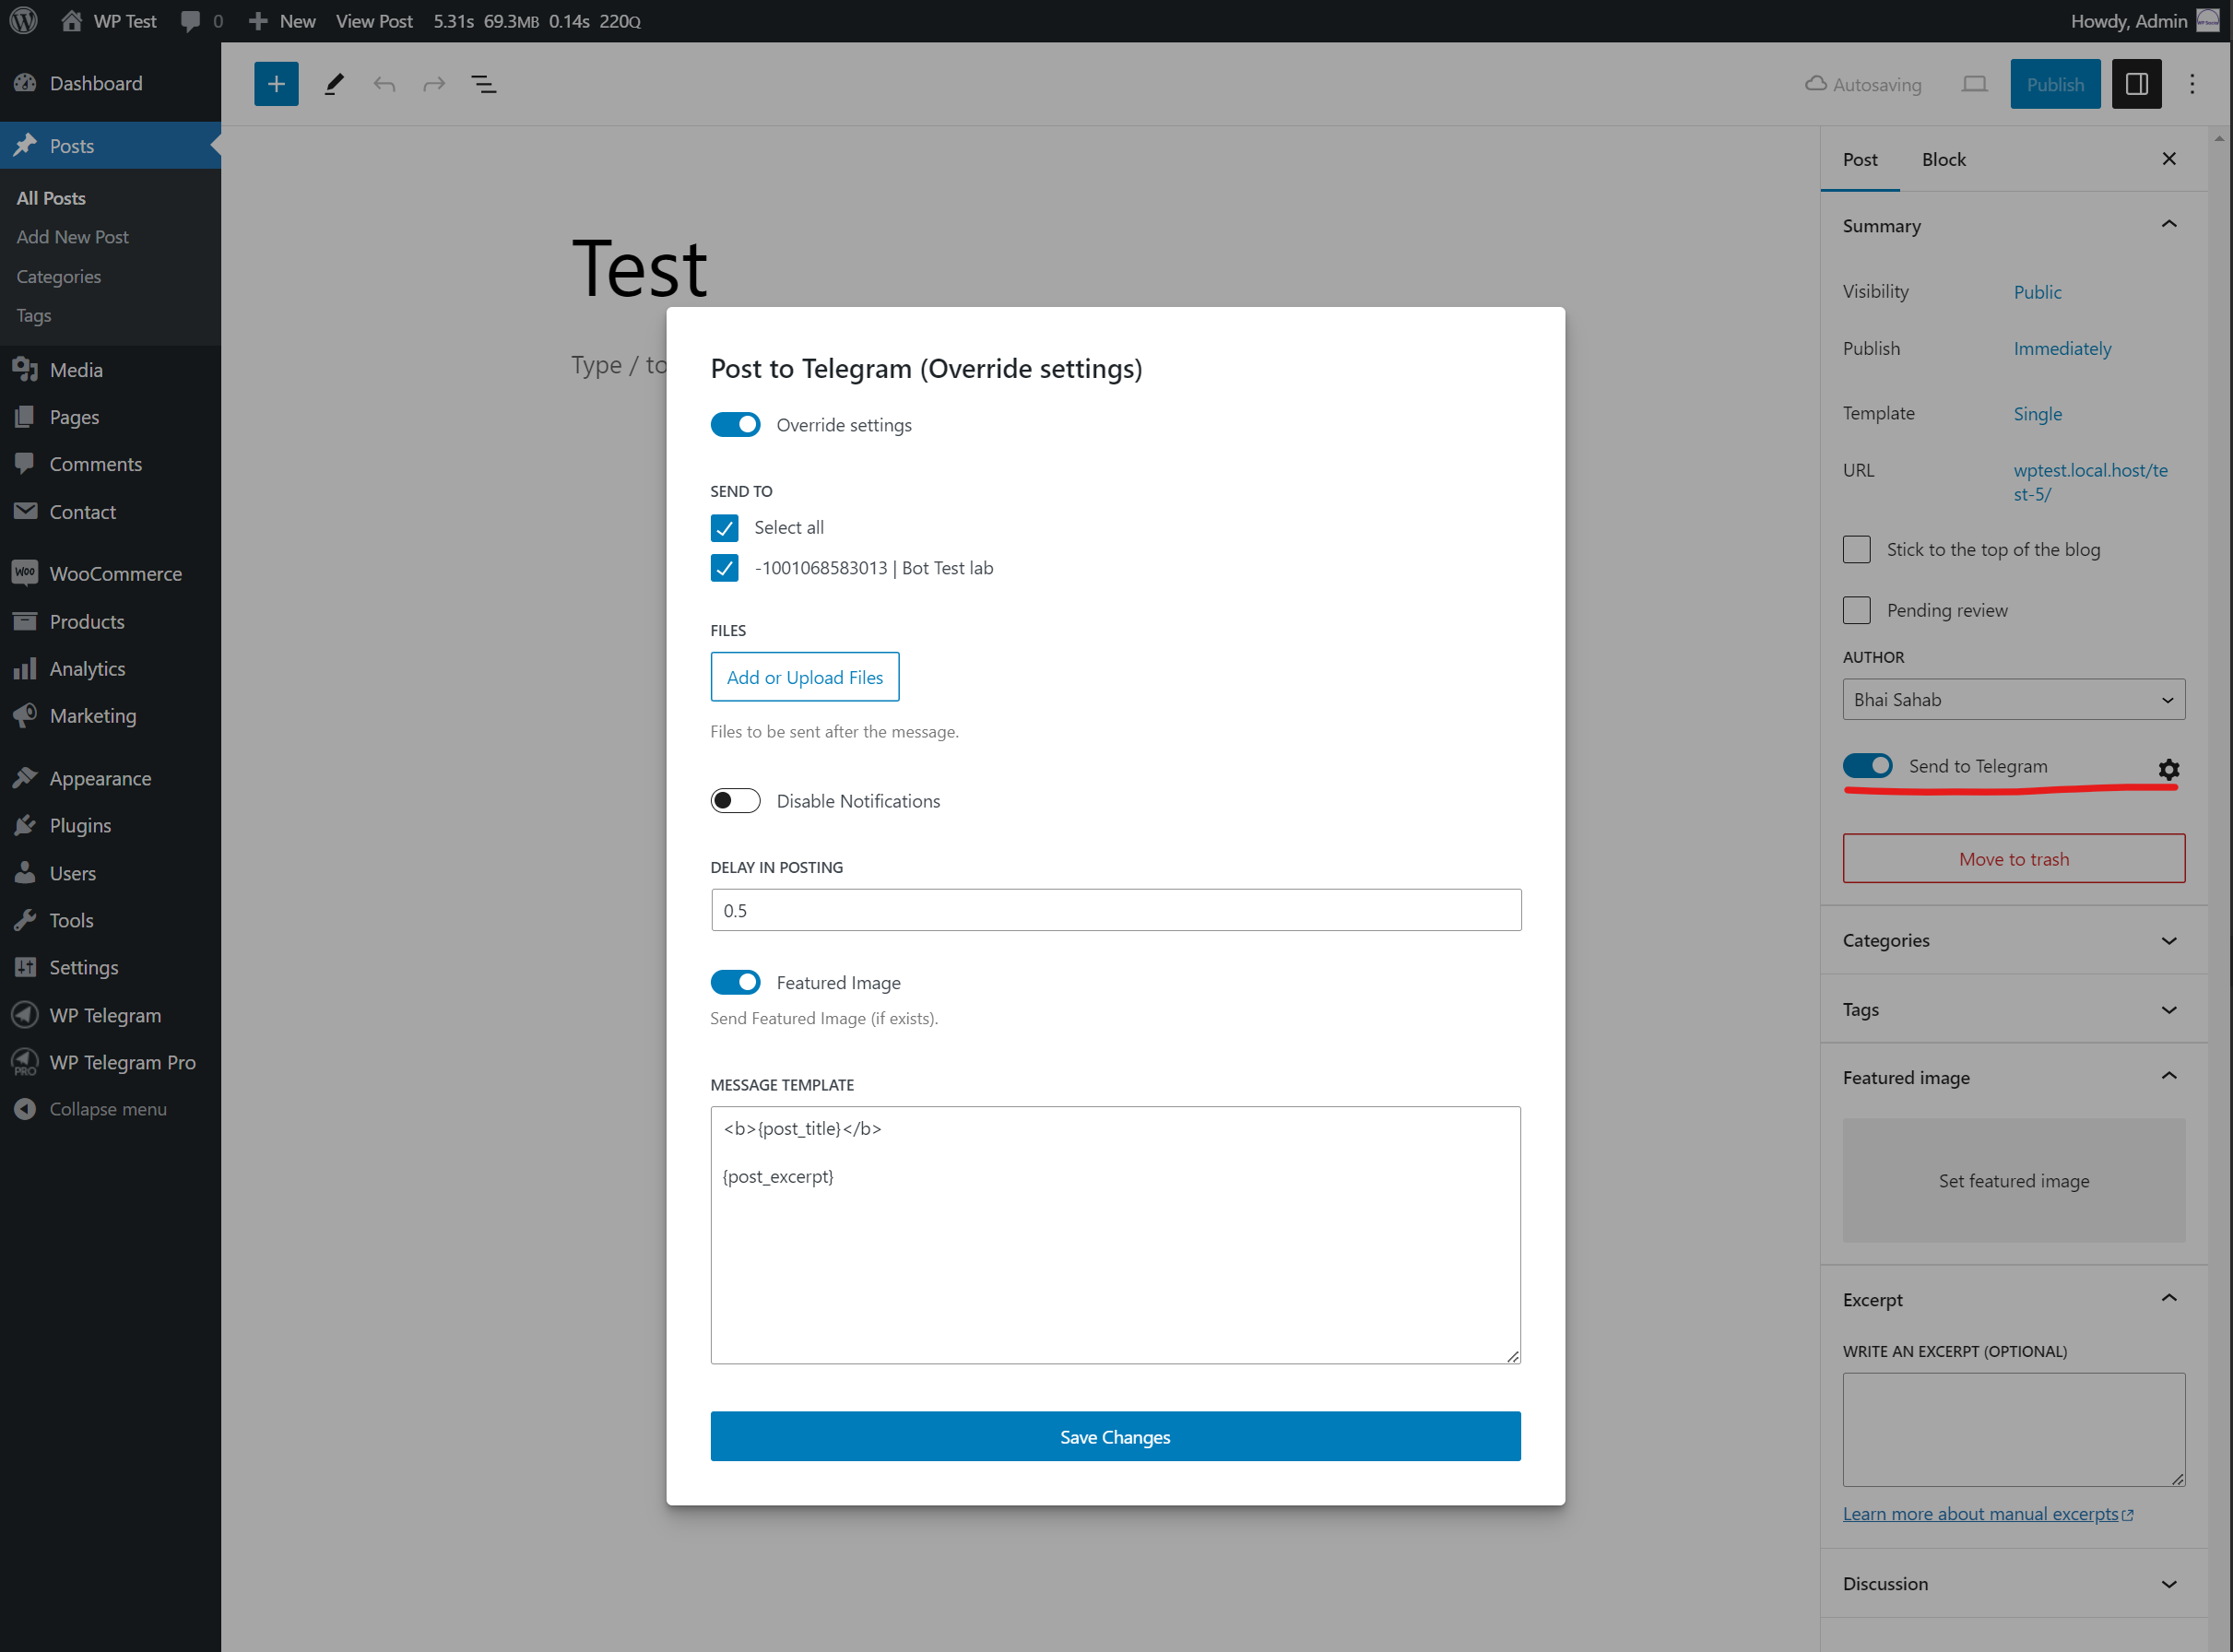2233x1652 pixels.
Task: Enable the Disable Notifications switch
Action: [x=735, y=801]
